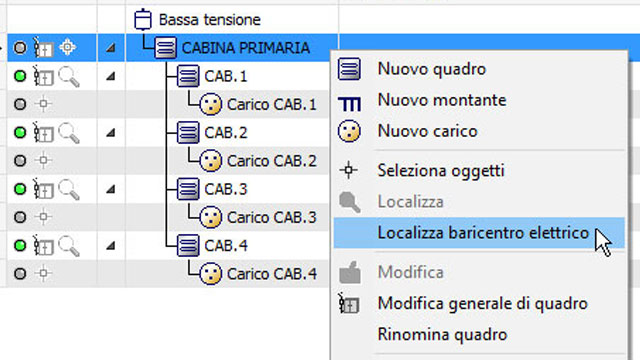This screenshot has height=360, width=640.
Task: Click crosshair select icon in Carico CAB.2 row
Action: (x=43, y=161)
